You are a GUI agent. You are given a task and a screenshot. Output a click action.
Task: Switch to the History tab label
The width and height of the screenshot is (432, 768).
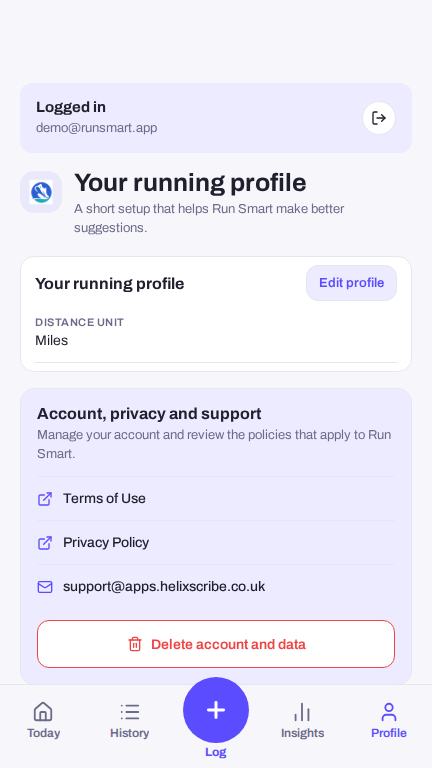tap(130, 733)
